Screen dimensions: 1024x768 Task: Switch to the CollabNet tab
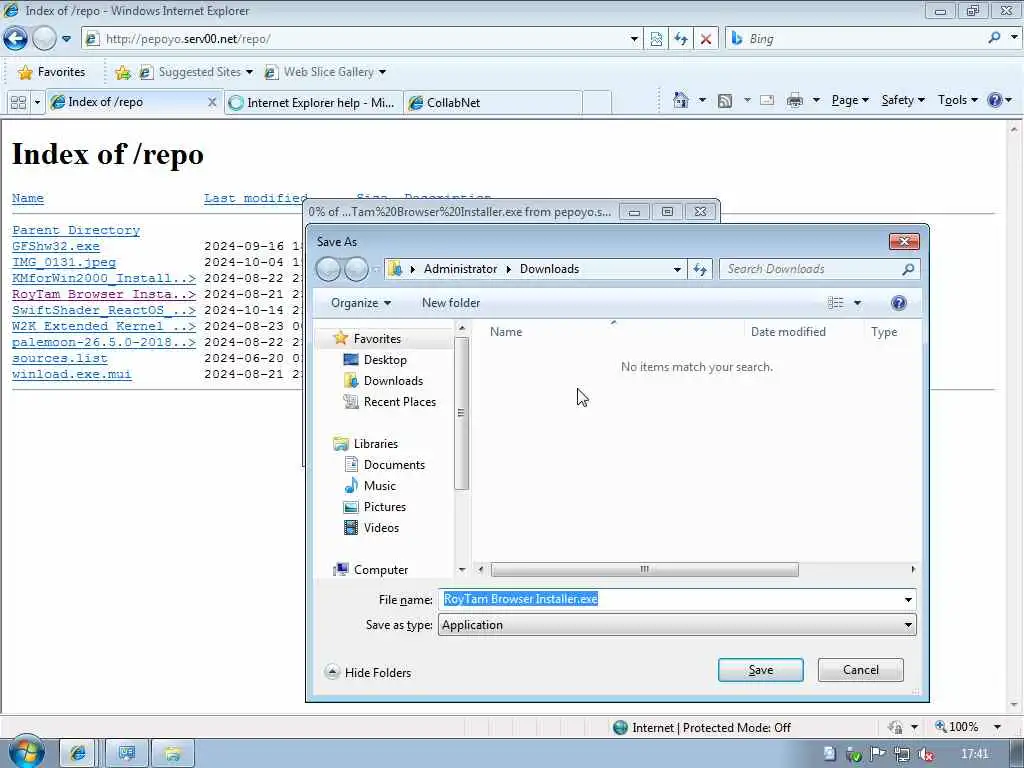coord(493,103)
